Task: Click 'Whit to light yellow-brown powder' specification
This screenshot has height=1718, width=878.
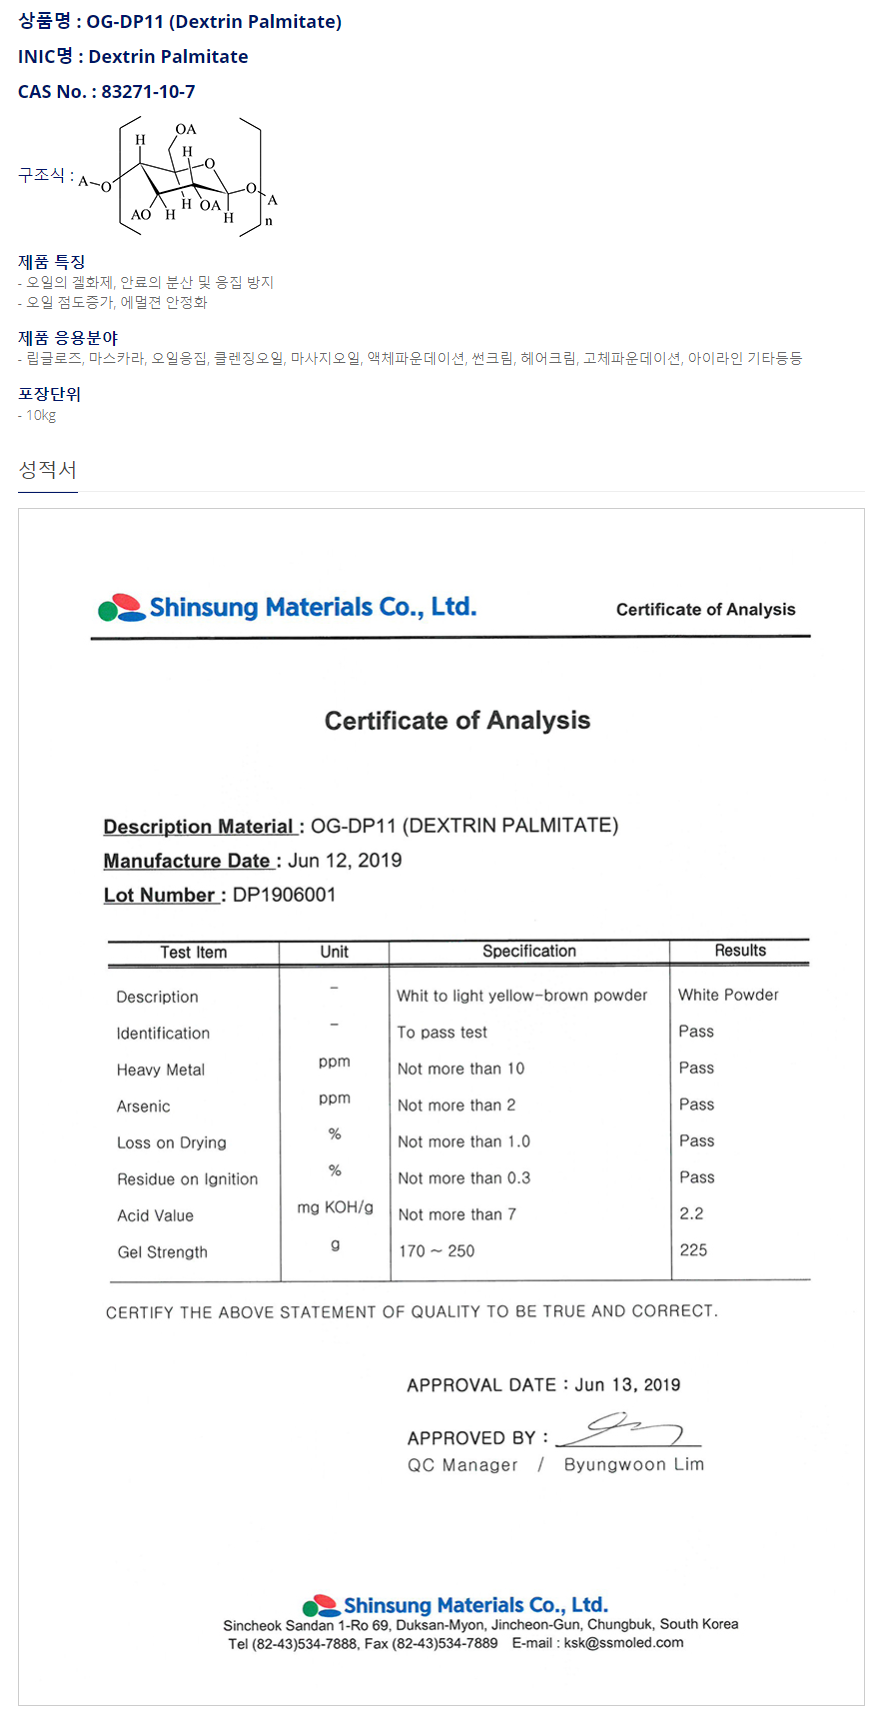Action: point(522,996)
